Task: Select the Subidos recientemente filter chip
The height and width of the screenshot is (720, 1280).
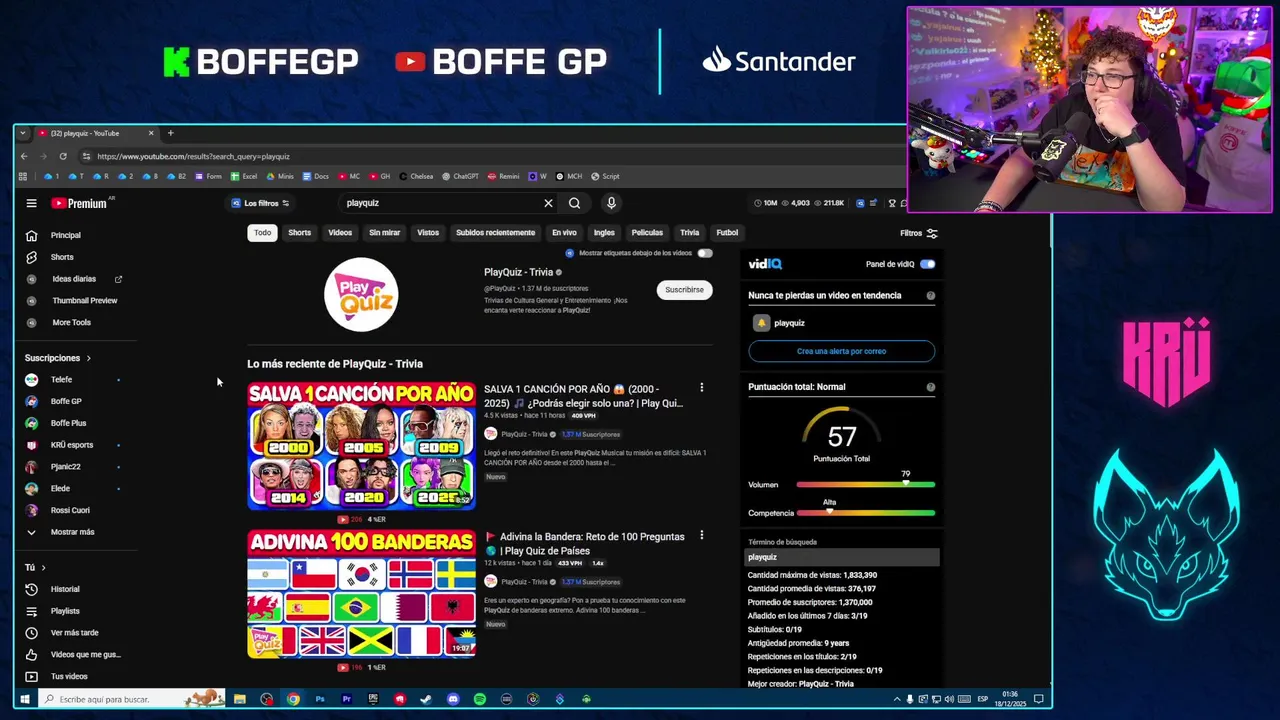Action: (x=495, y=233)
